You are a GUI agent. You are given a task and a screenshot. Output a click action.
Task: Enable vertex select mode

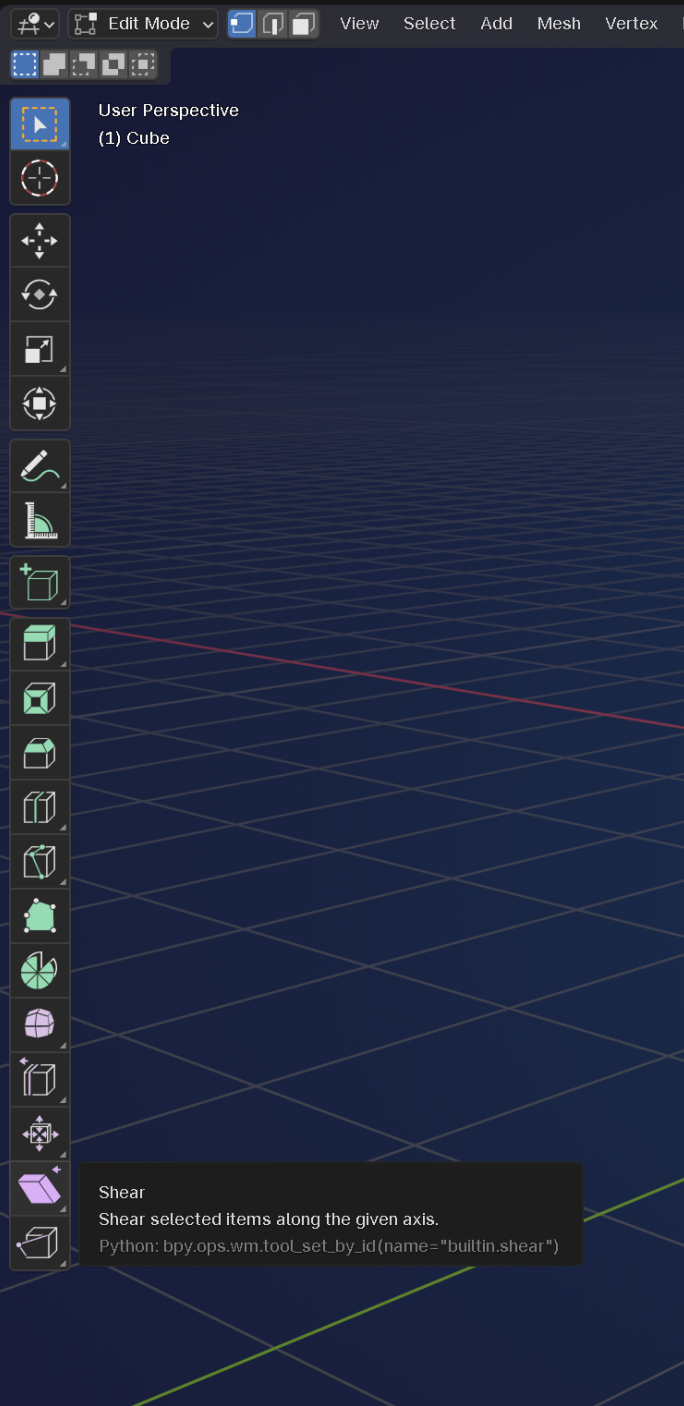point(241,24)
